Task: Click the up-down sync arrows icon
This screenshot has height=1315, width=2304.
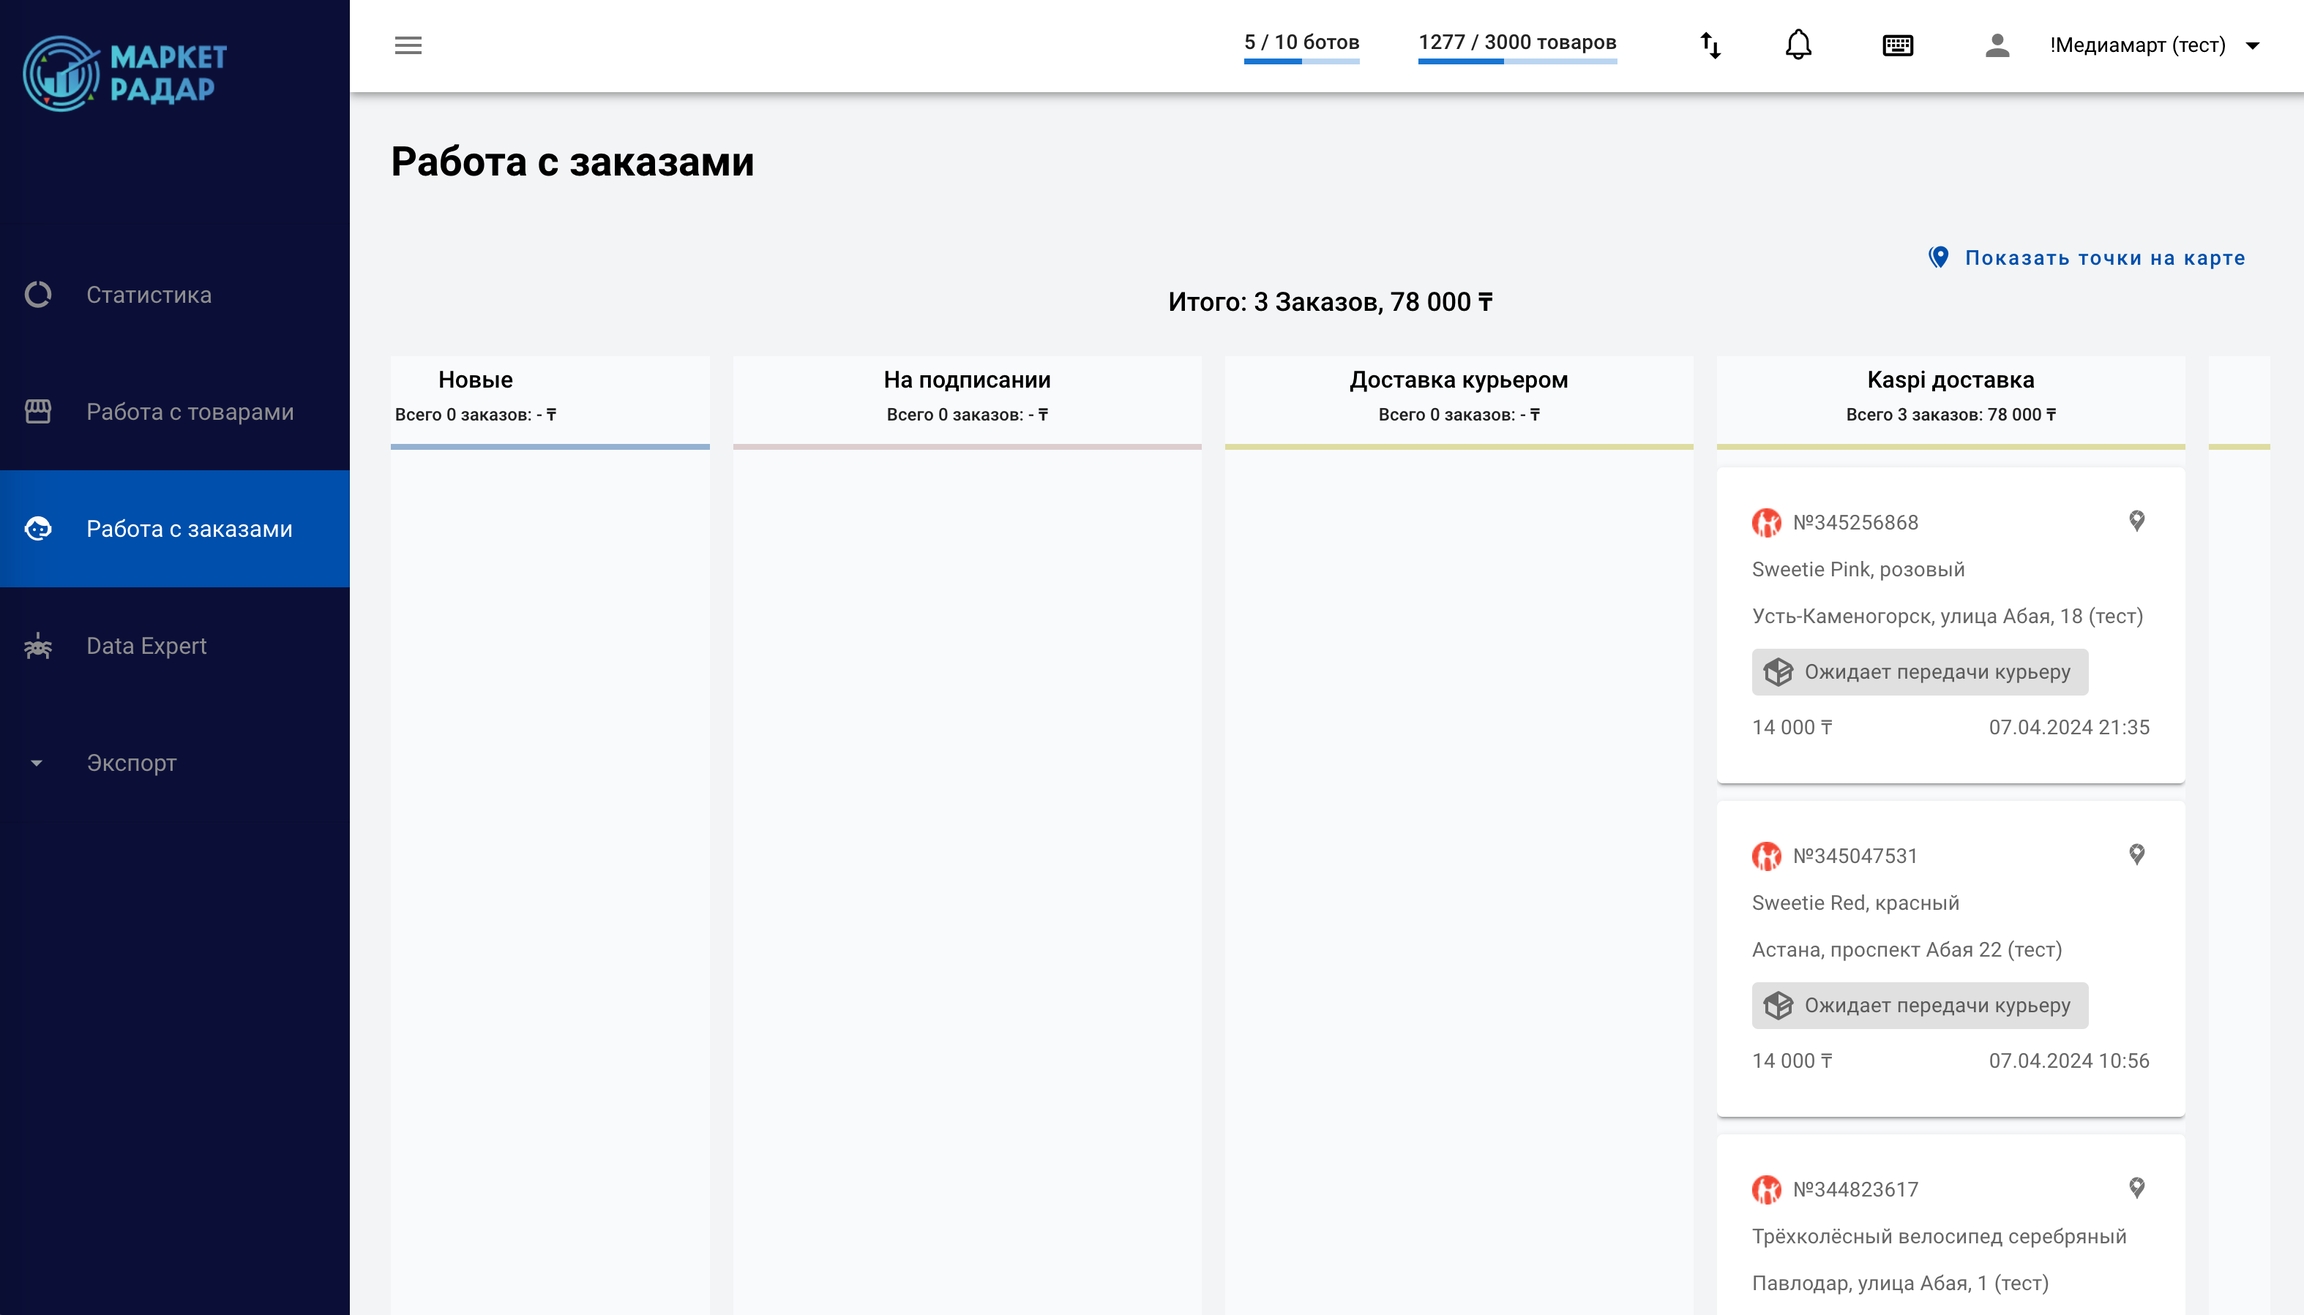Action: coord(1710,46)
